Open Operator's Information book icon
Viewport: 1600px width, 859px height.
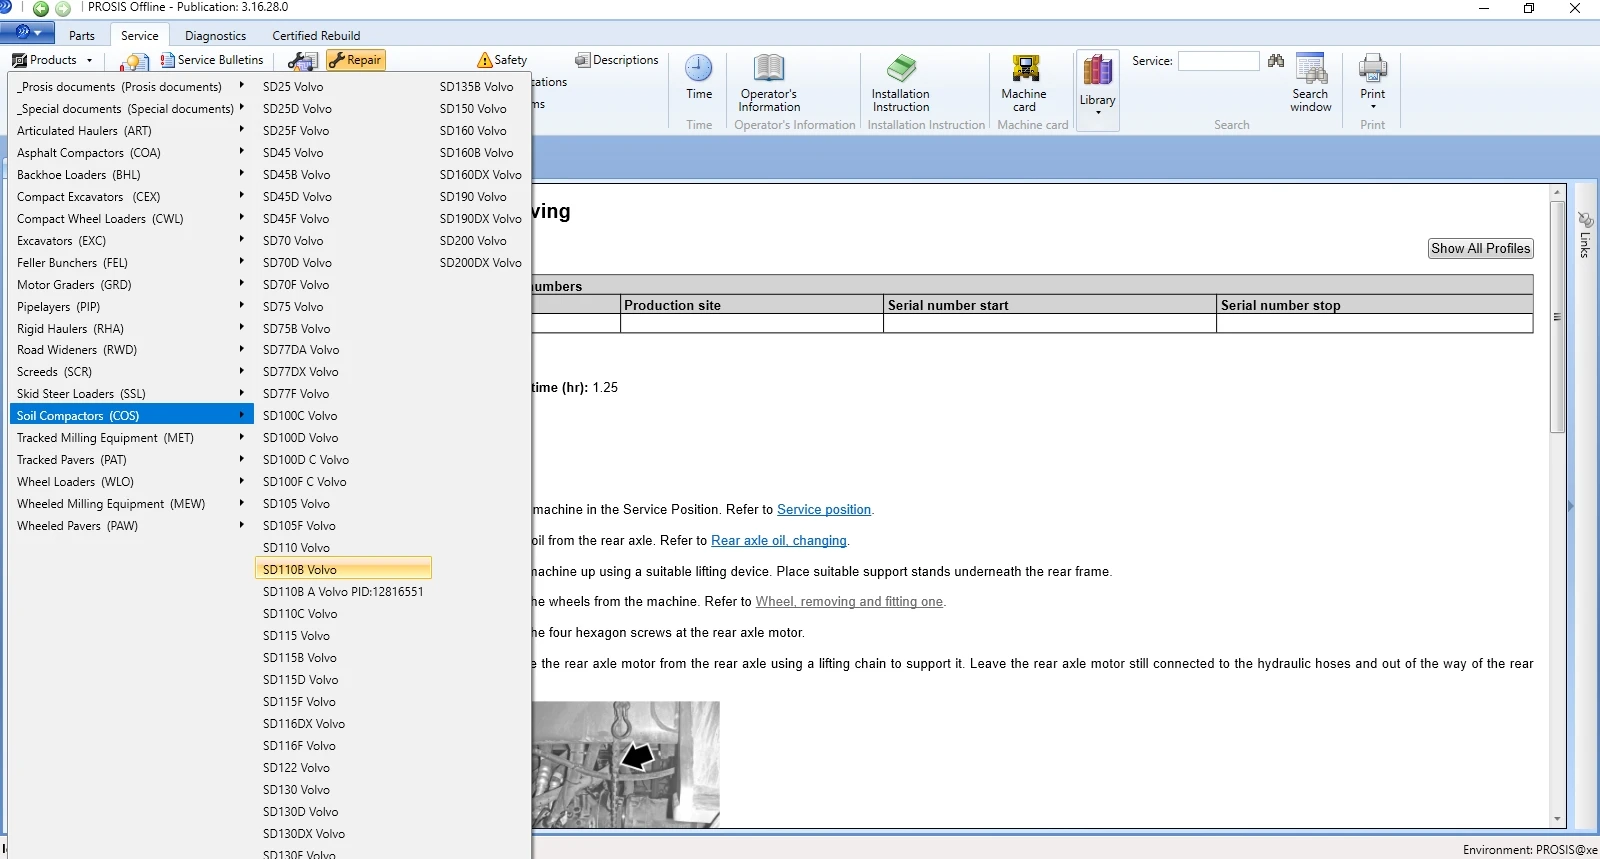coord(768,70)
